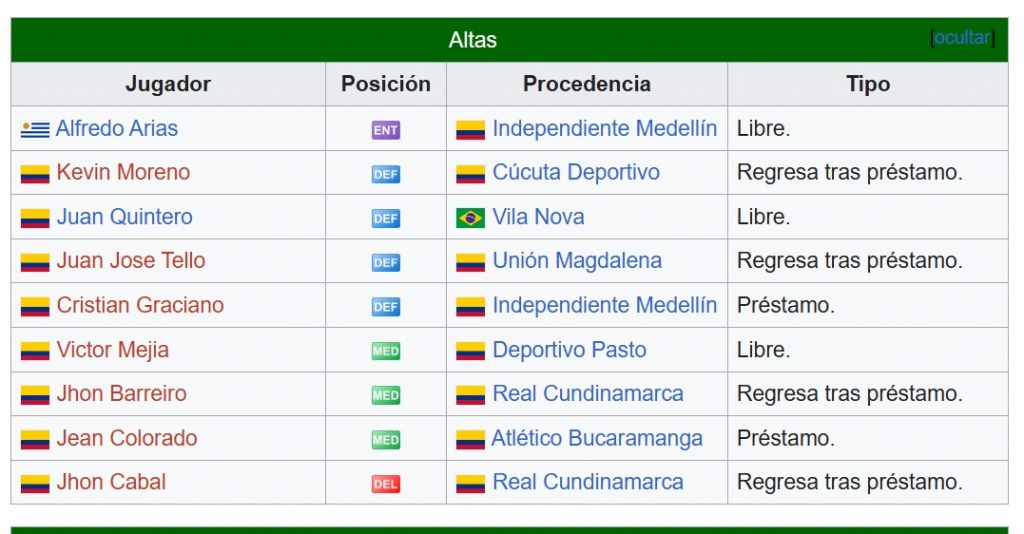
Task: Click the red DEL badge for Jhon Cabal
Action: [x=385, y=484]
